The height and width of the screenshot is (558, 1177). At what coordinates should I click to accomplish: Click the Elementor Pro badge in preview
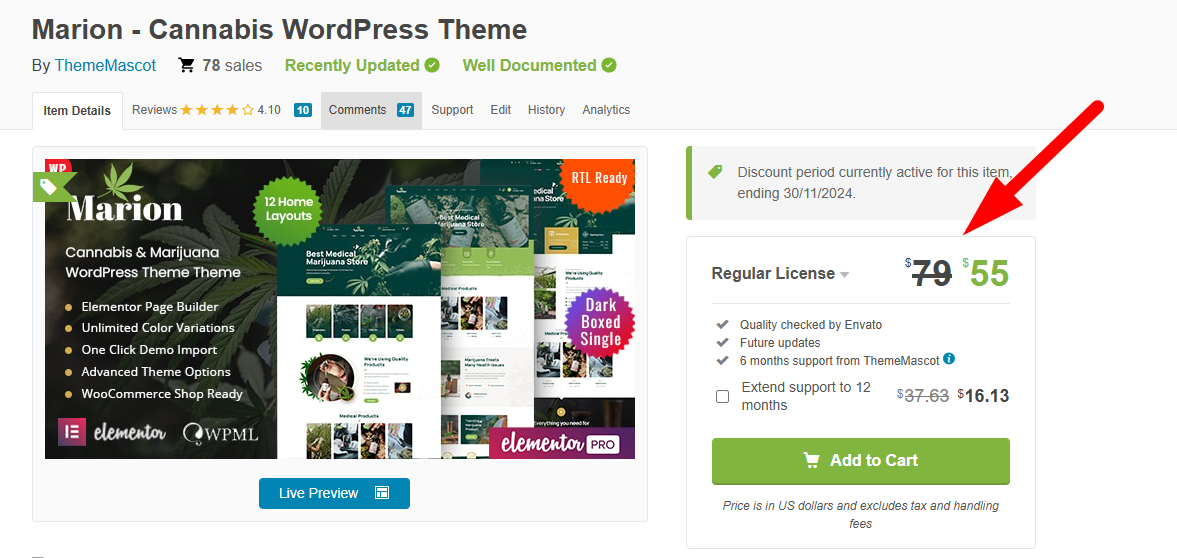tap(561, 443)
